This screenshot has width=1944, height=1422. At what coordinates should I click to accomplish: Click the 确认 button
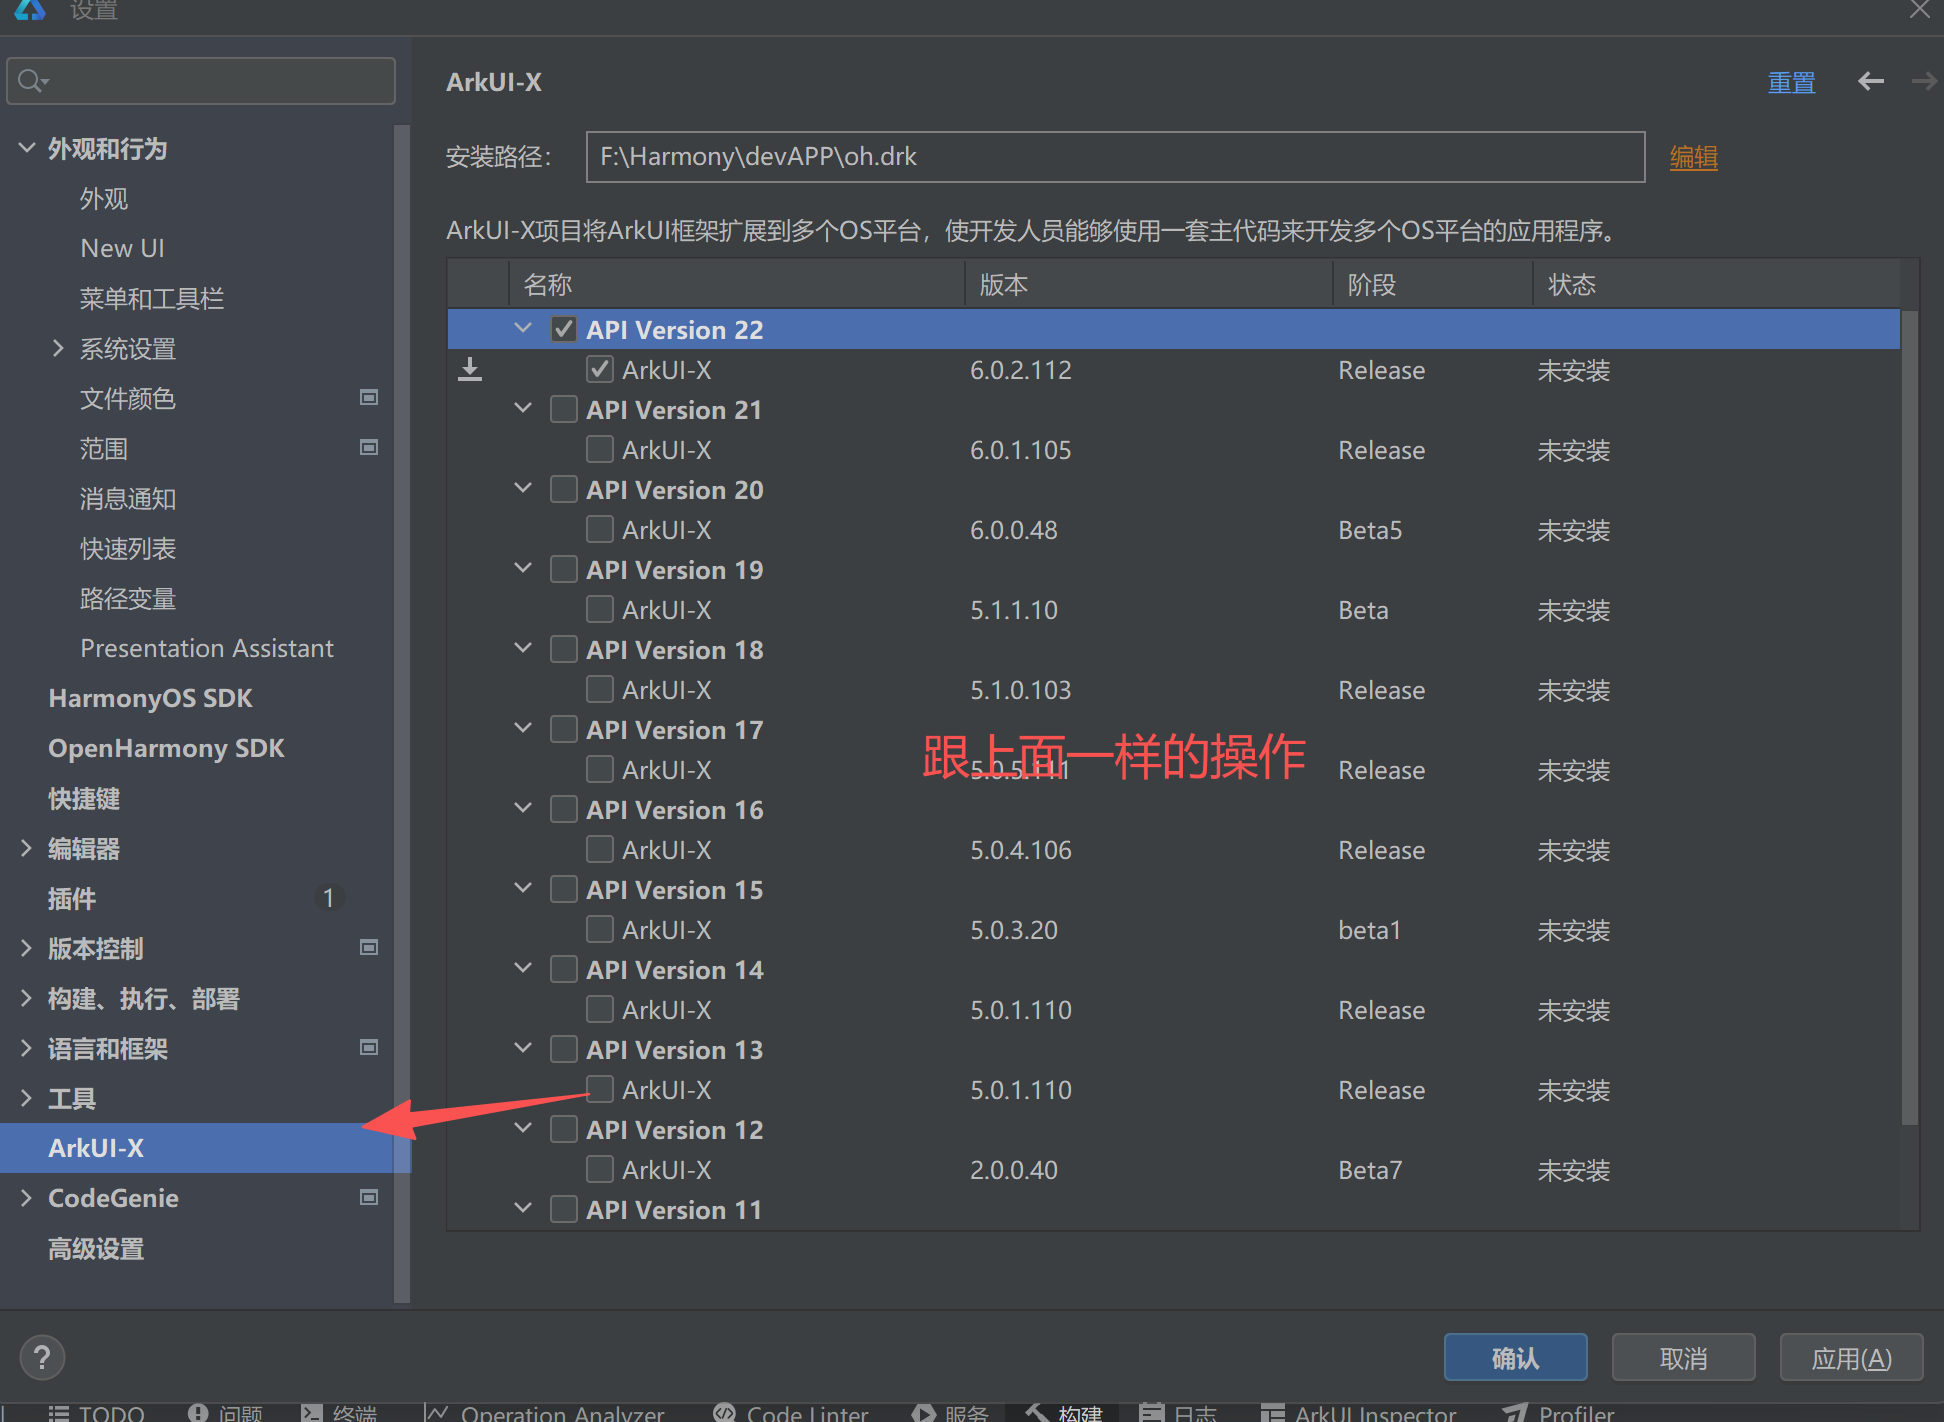pos(1514,1358)
